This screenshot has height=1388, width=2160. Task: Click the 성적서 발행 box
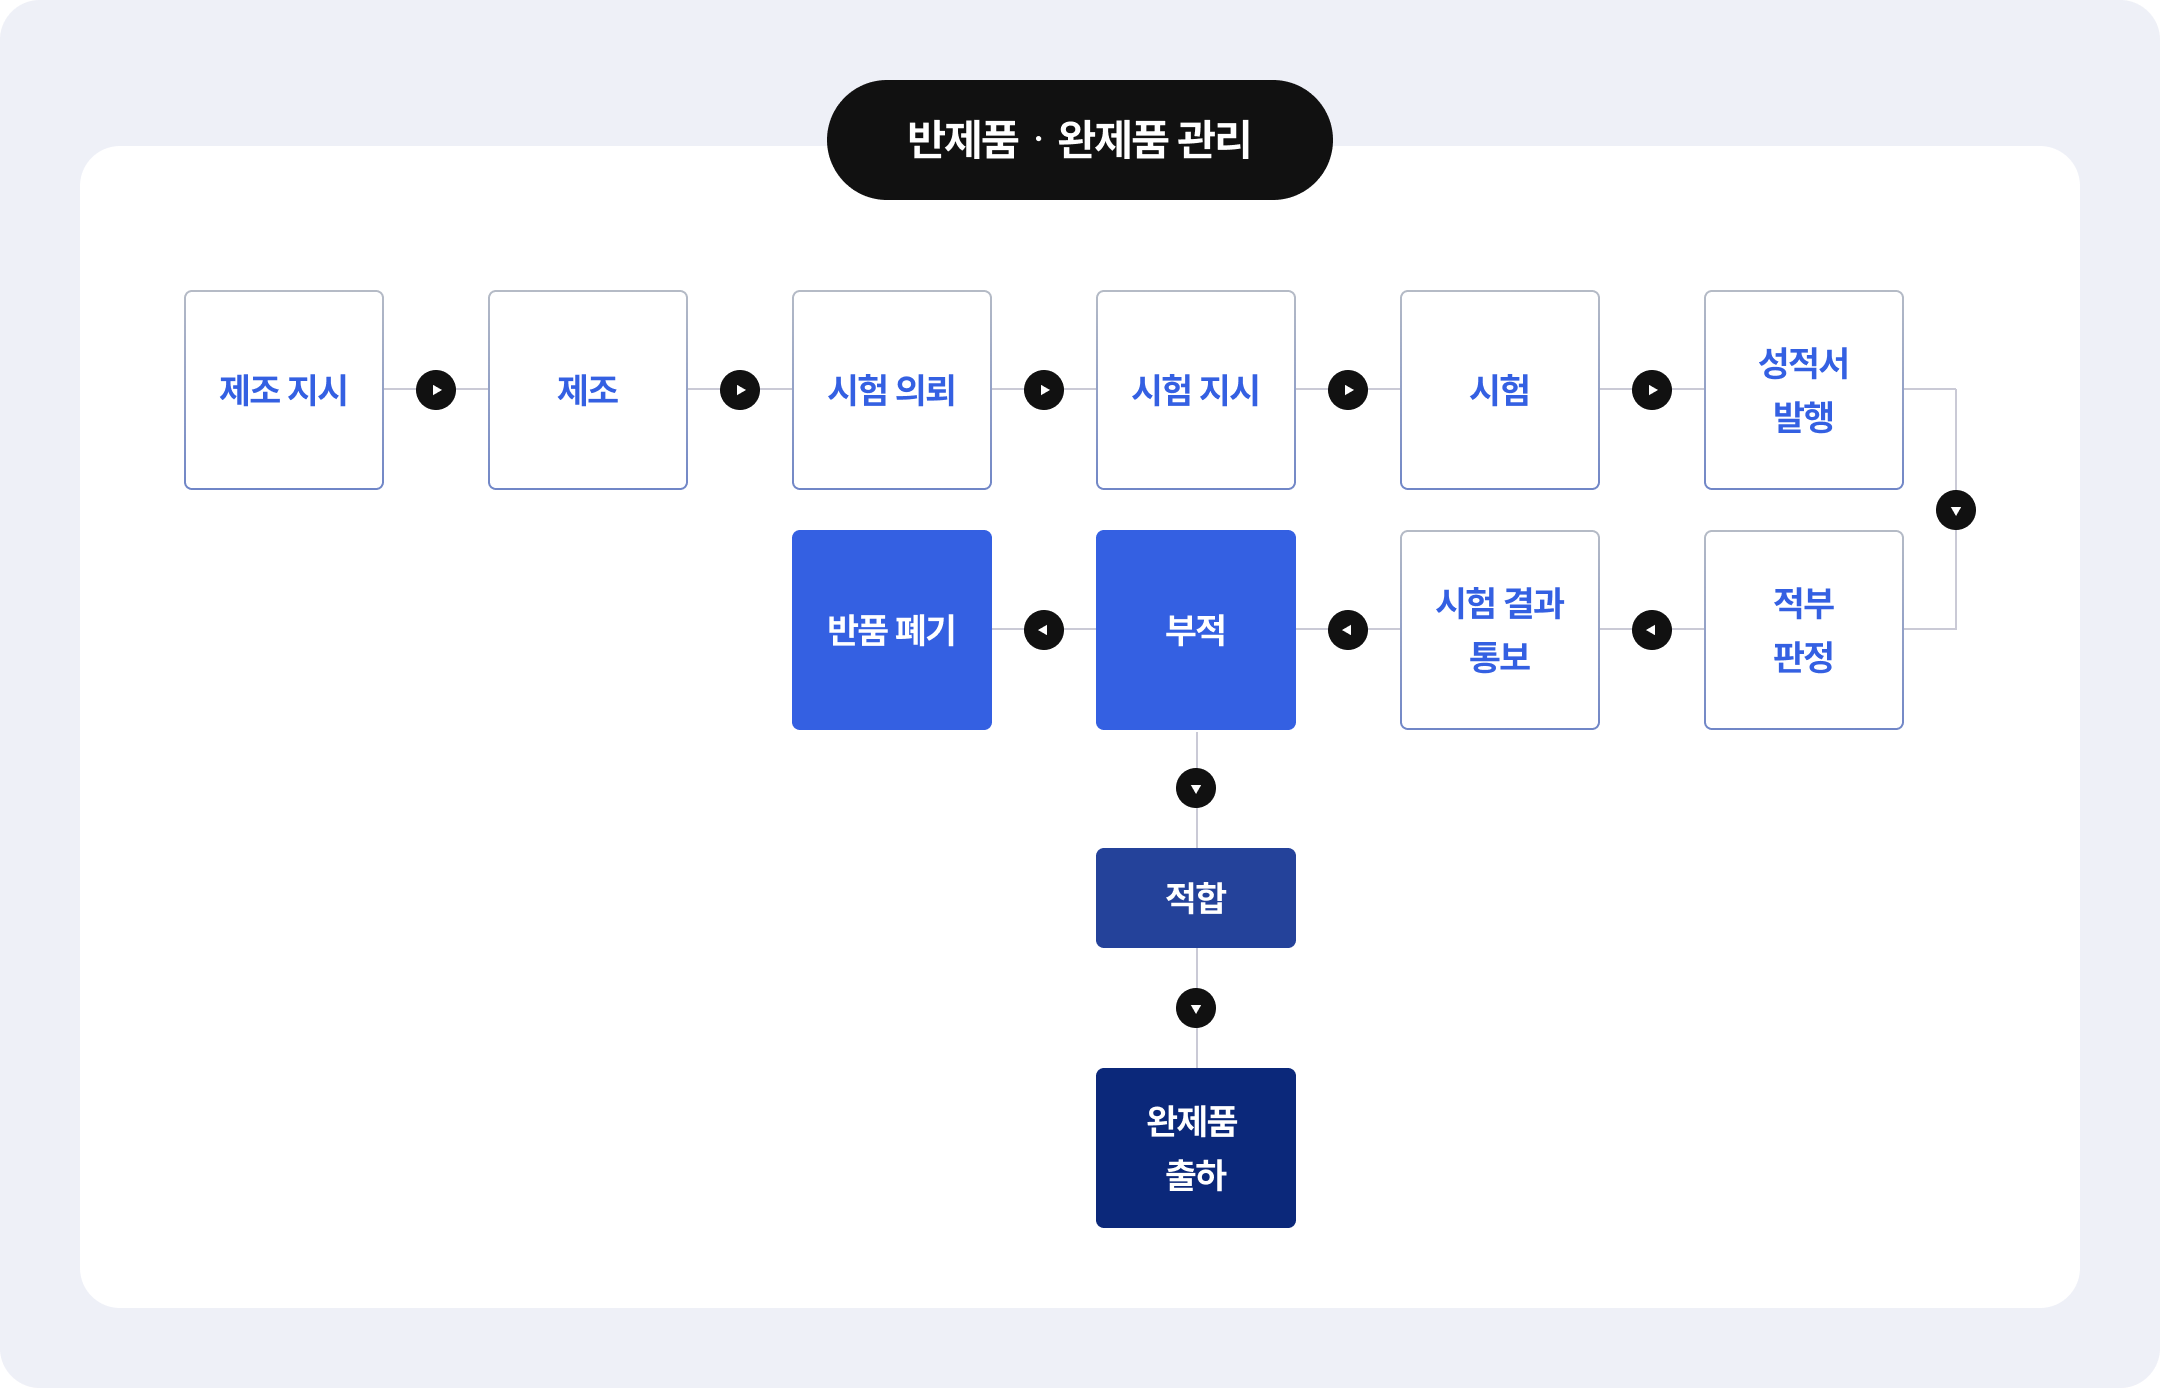click(x=1804, y=390)
